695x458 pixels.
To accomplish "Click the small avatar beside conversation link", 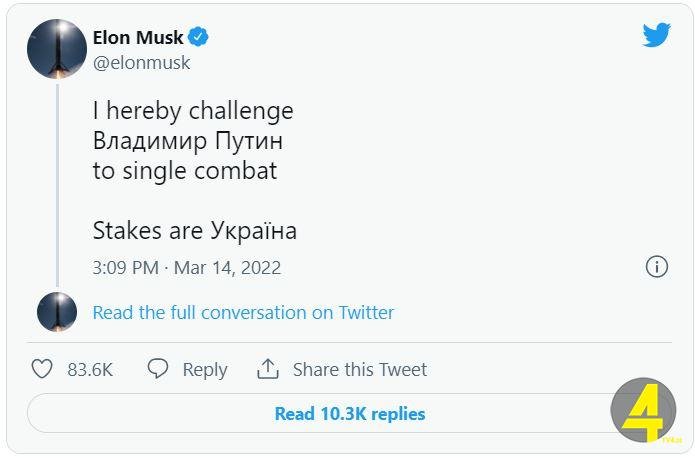I will [x=57, y=312].
